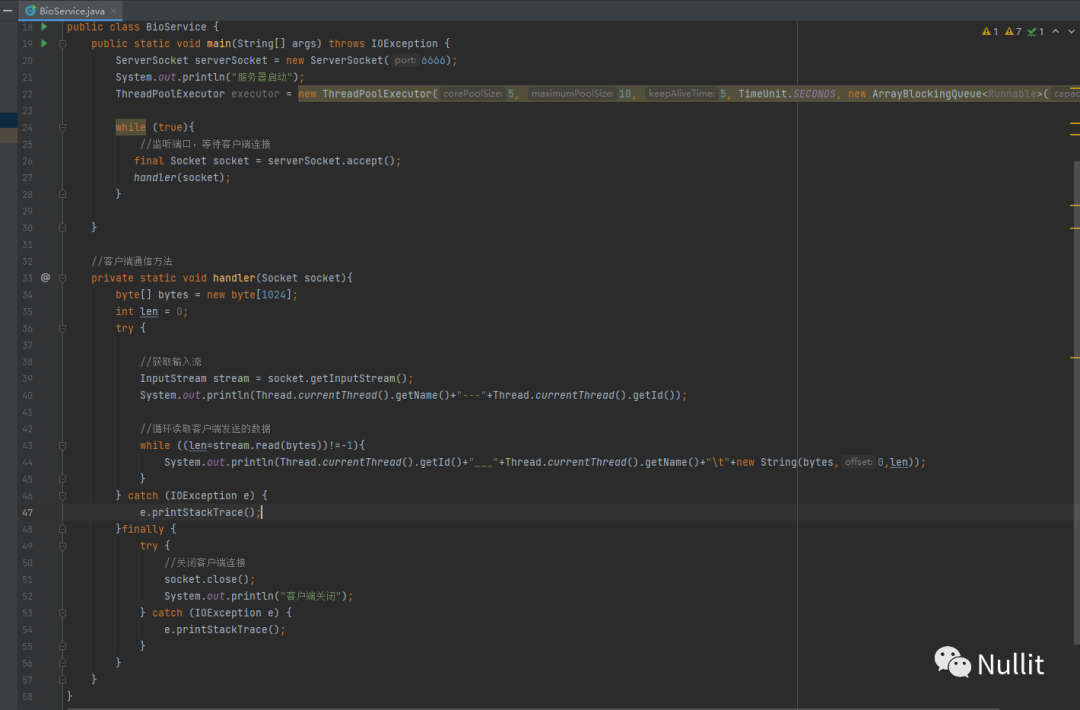Click 'ArrayBlockingQueue' on line 22

click(926, 94)
